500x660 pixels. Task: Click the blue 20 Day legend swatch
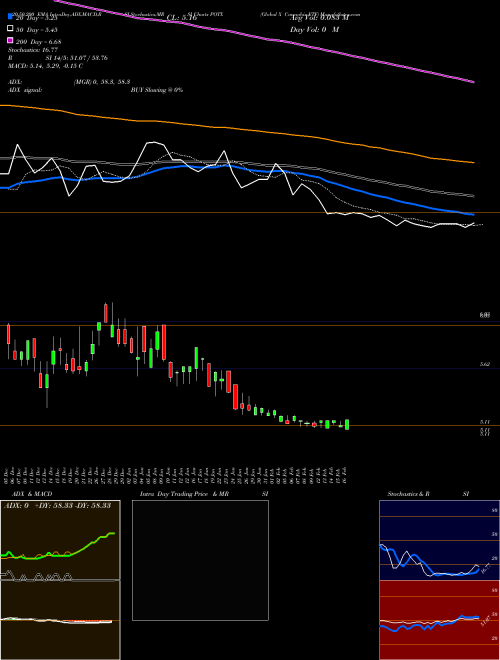point(10,17)
